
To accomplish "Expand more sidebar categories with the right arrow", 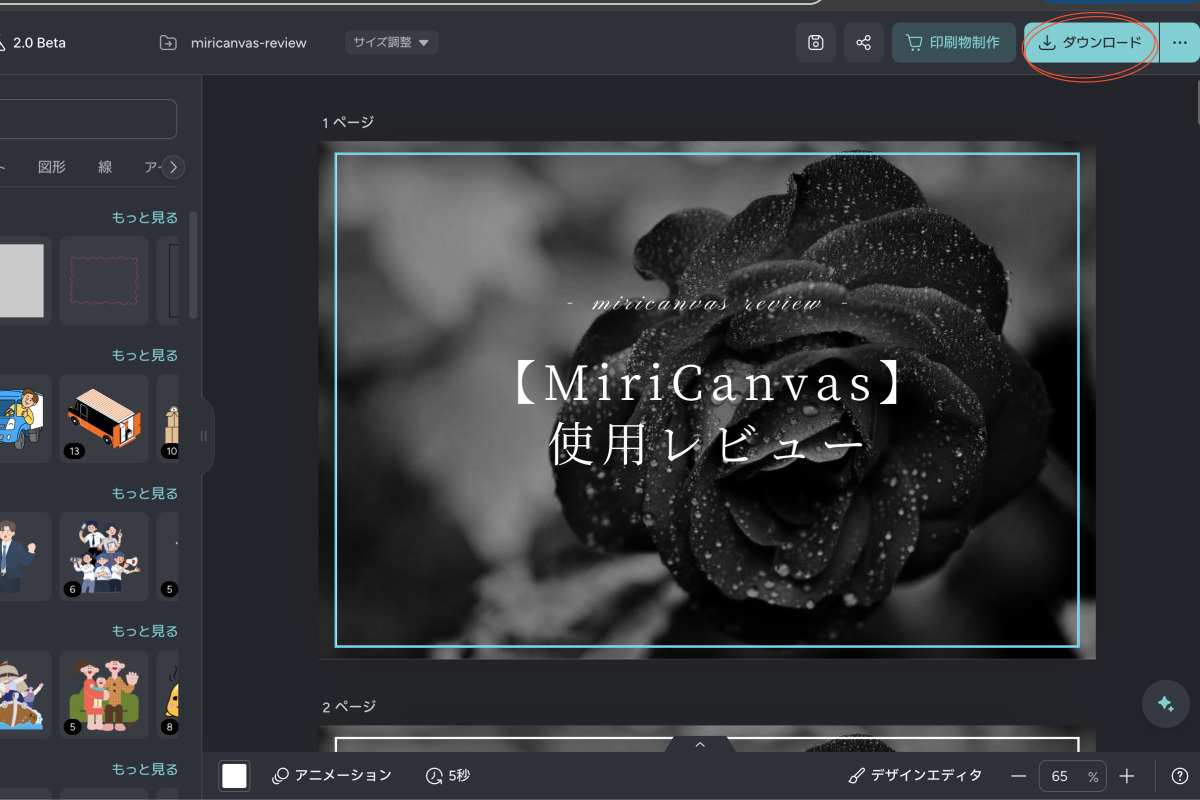I will [173, 167].
